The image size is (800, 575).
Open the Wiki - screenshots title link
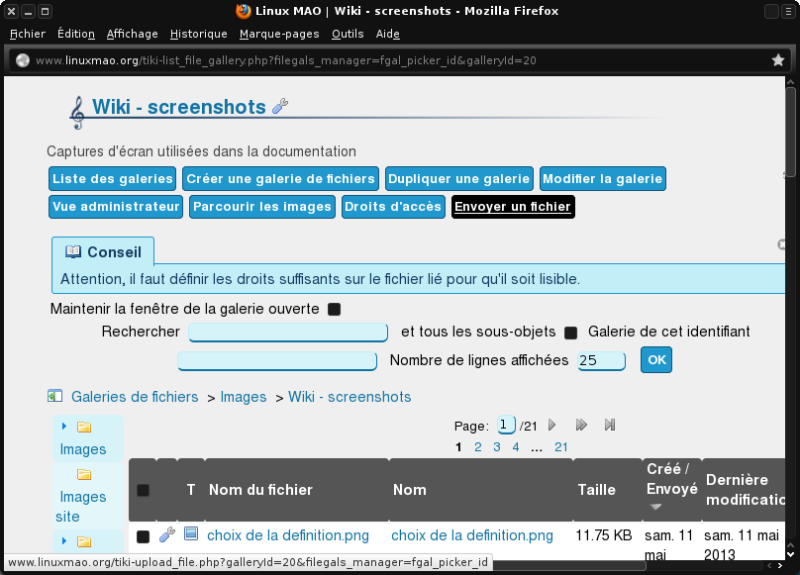[179, 107]
